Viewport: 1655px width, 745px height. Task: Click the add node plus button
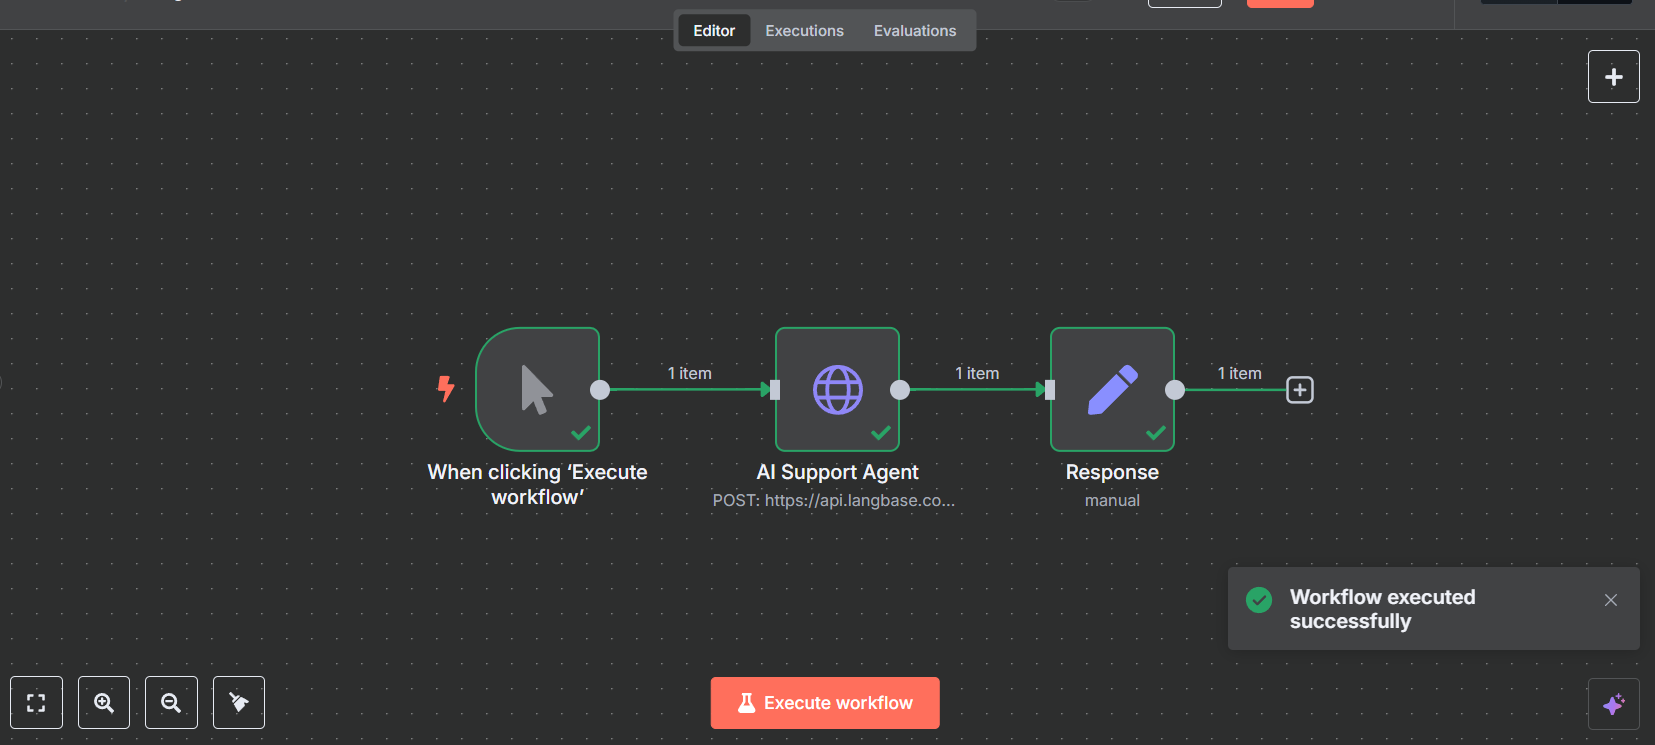[x=1613, y=77]
